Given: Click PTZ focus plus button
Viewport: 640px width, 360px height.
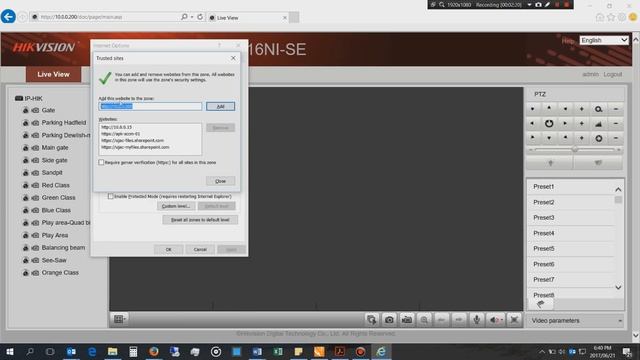Looking at the screenshot, I should tap(582, 123).
